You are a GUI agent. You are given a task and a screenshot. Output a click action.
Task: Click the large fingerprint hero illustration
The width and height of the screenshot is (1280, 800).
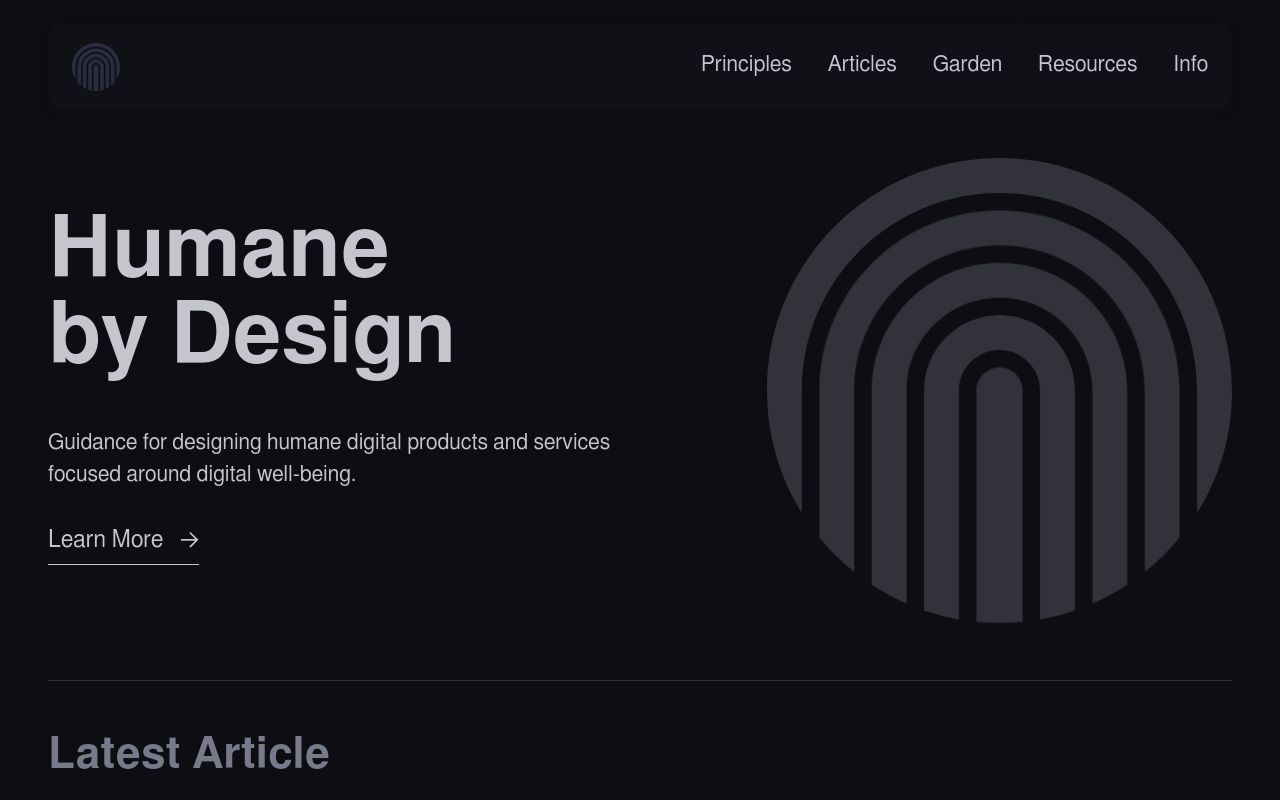click(998, 392)
